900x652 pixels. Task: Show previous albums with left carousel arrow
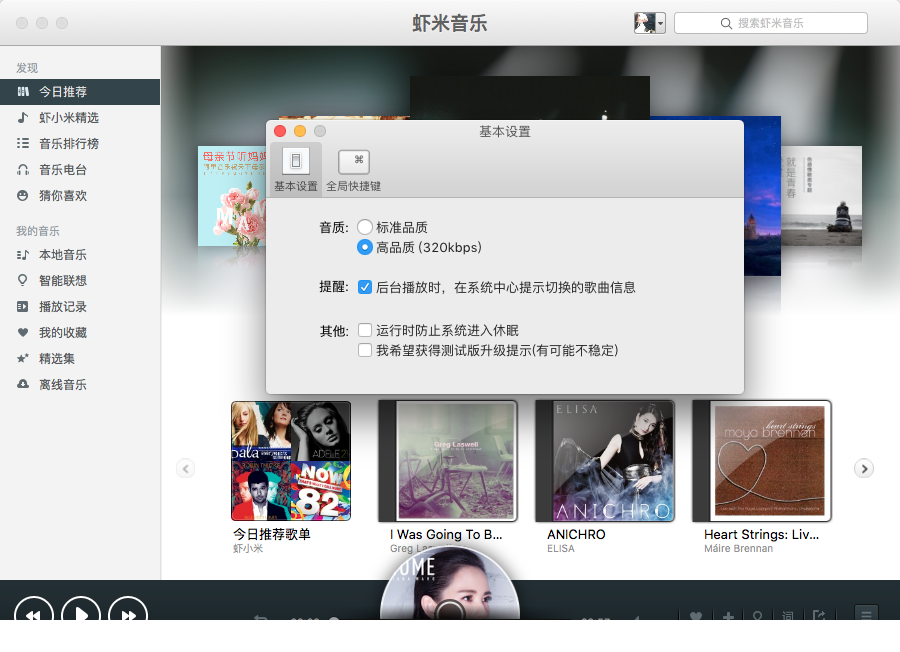185,468
